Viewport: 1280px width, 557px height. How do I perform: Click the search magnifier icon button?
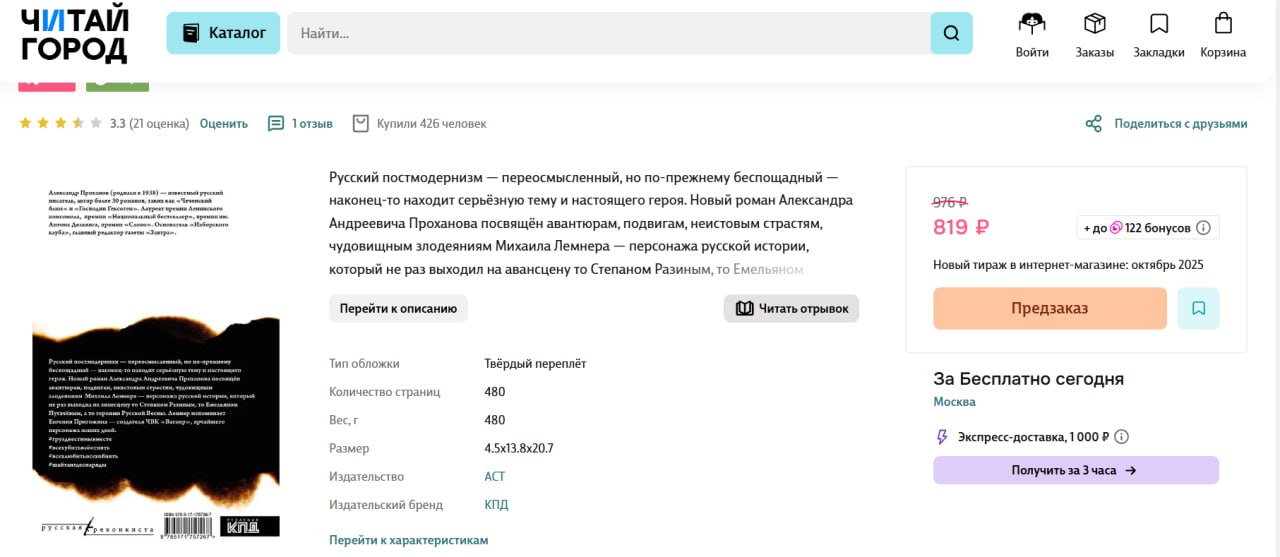click(x=951, y=33)
